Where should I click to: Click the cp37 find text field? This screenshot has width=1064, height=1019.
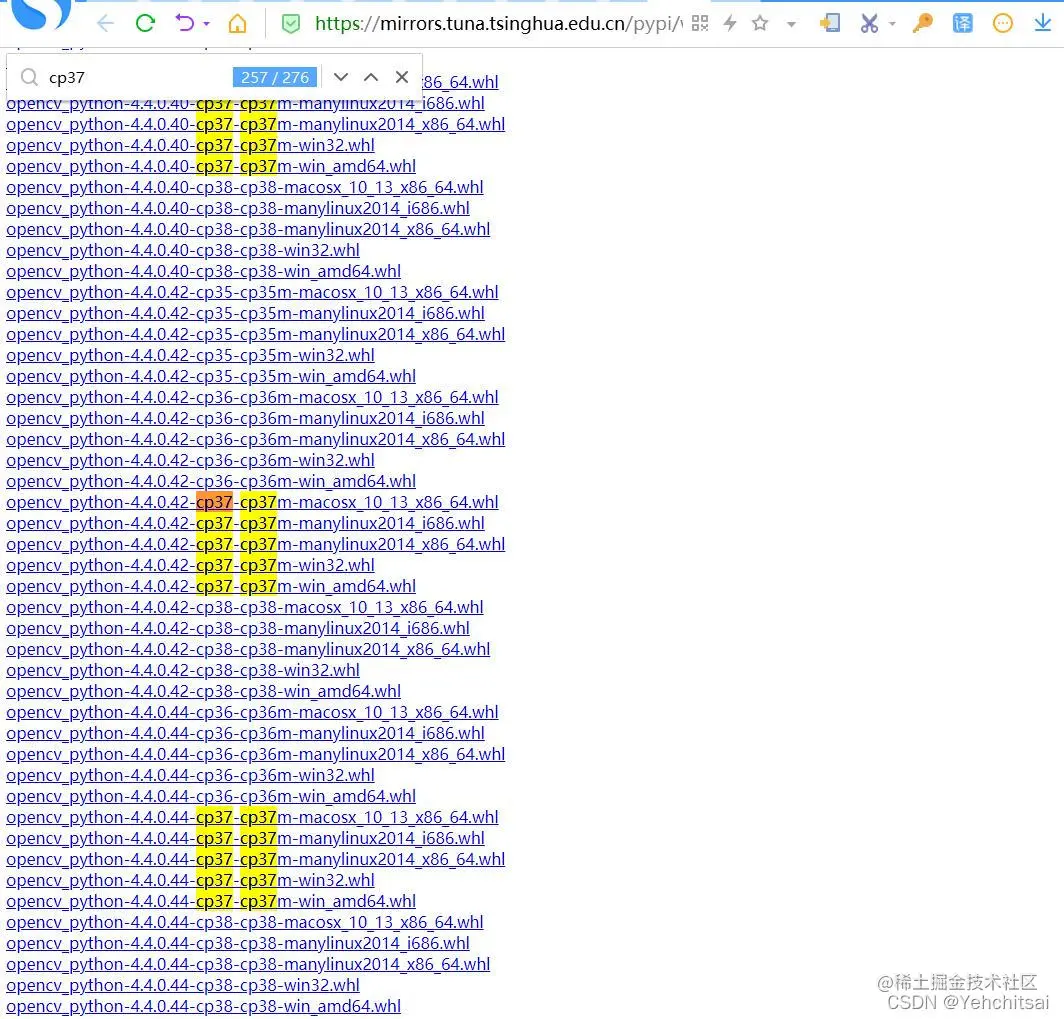pyautogui.click(x=136, y=77)
